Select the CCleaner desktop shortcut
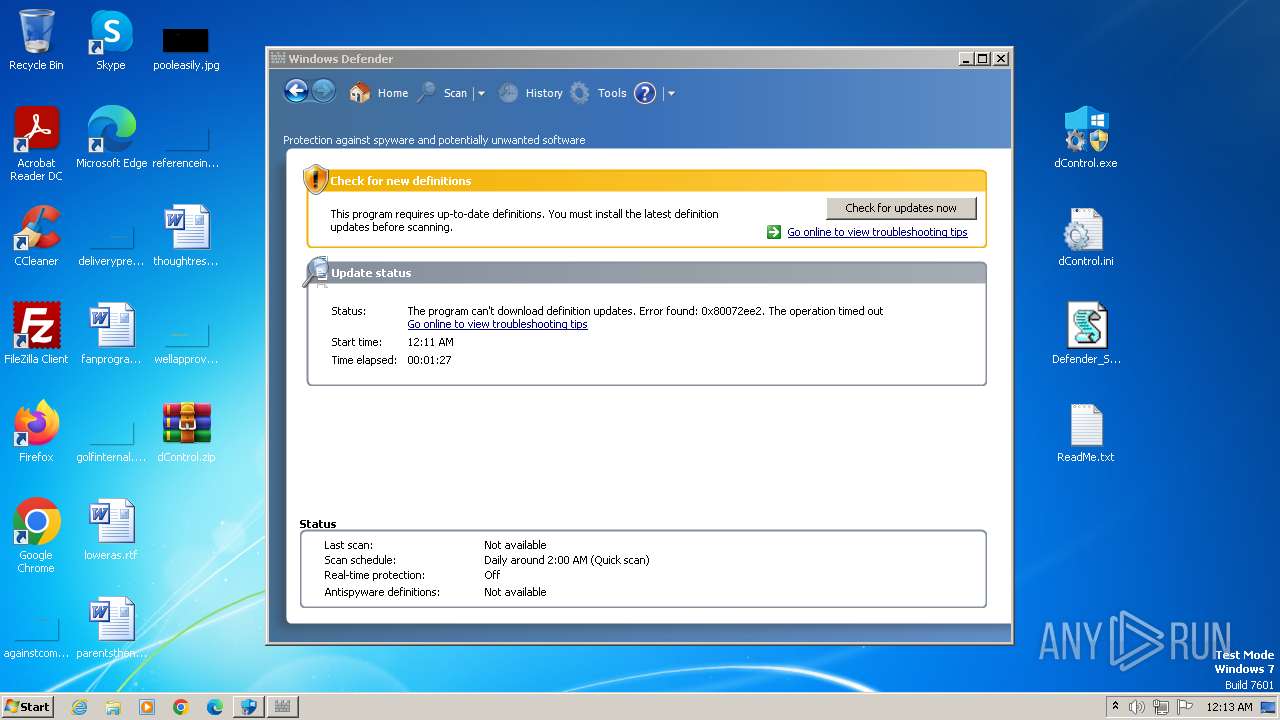 coord(36,236)
